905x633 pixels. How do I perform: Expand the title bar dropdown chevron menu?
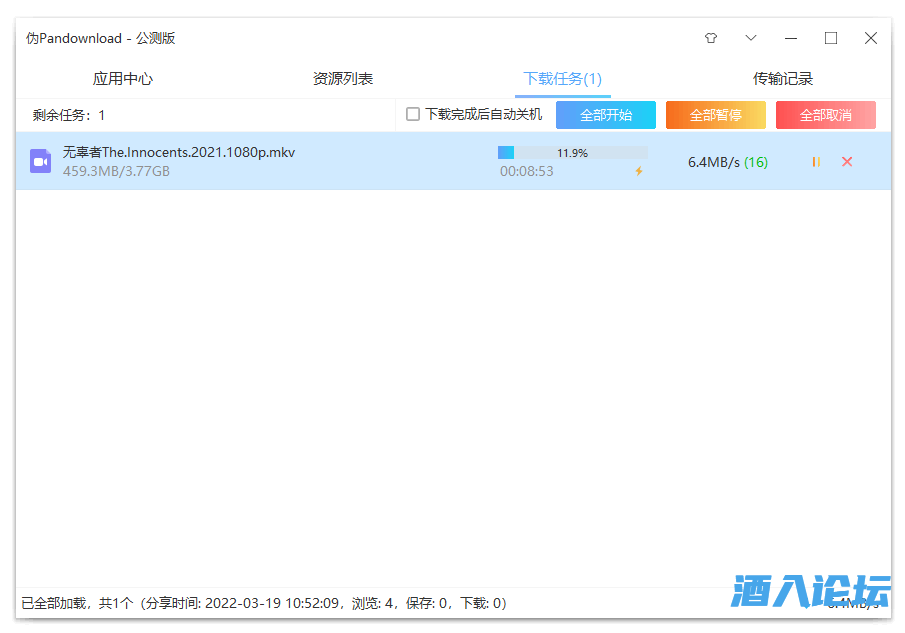click(751, 38)
